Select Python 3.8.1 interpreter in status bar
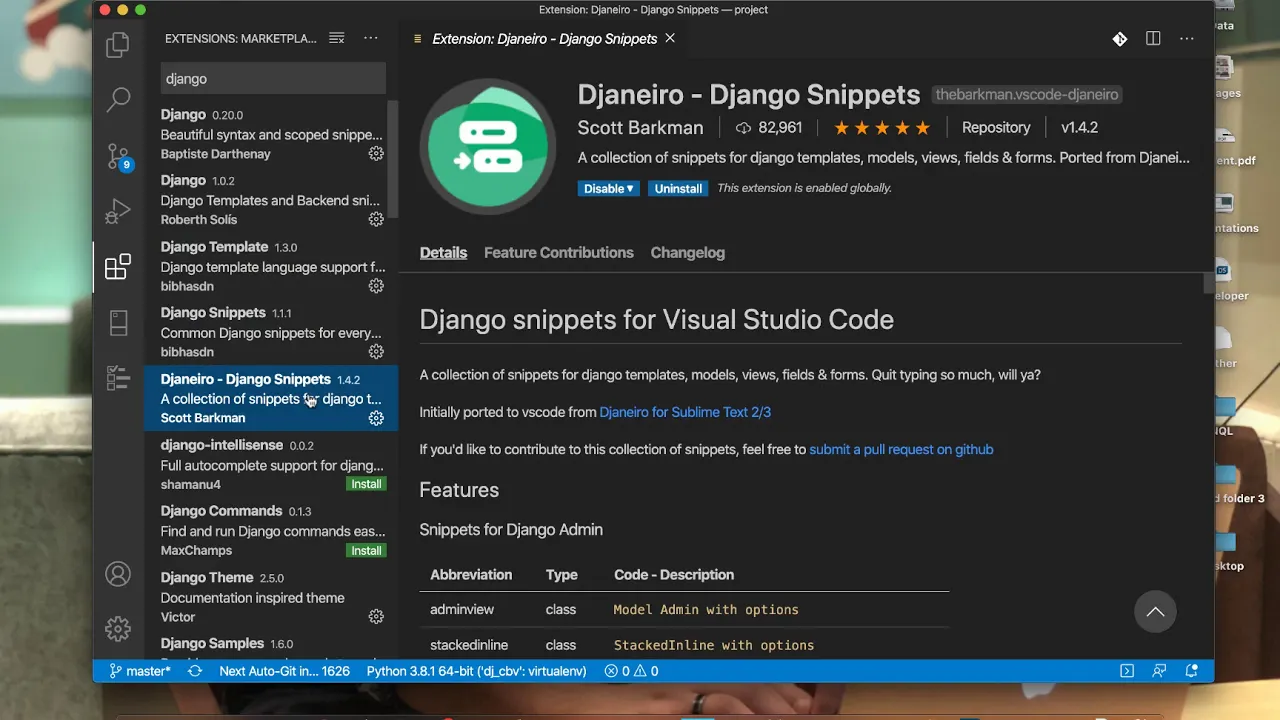The width and height of the screenshot is (1280, 720). (476, 671)
